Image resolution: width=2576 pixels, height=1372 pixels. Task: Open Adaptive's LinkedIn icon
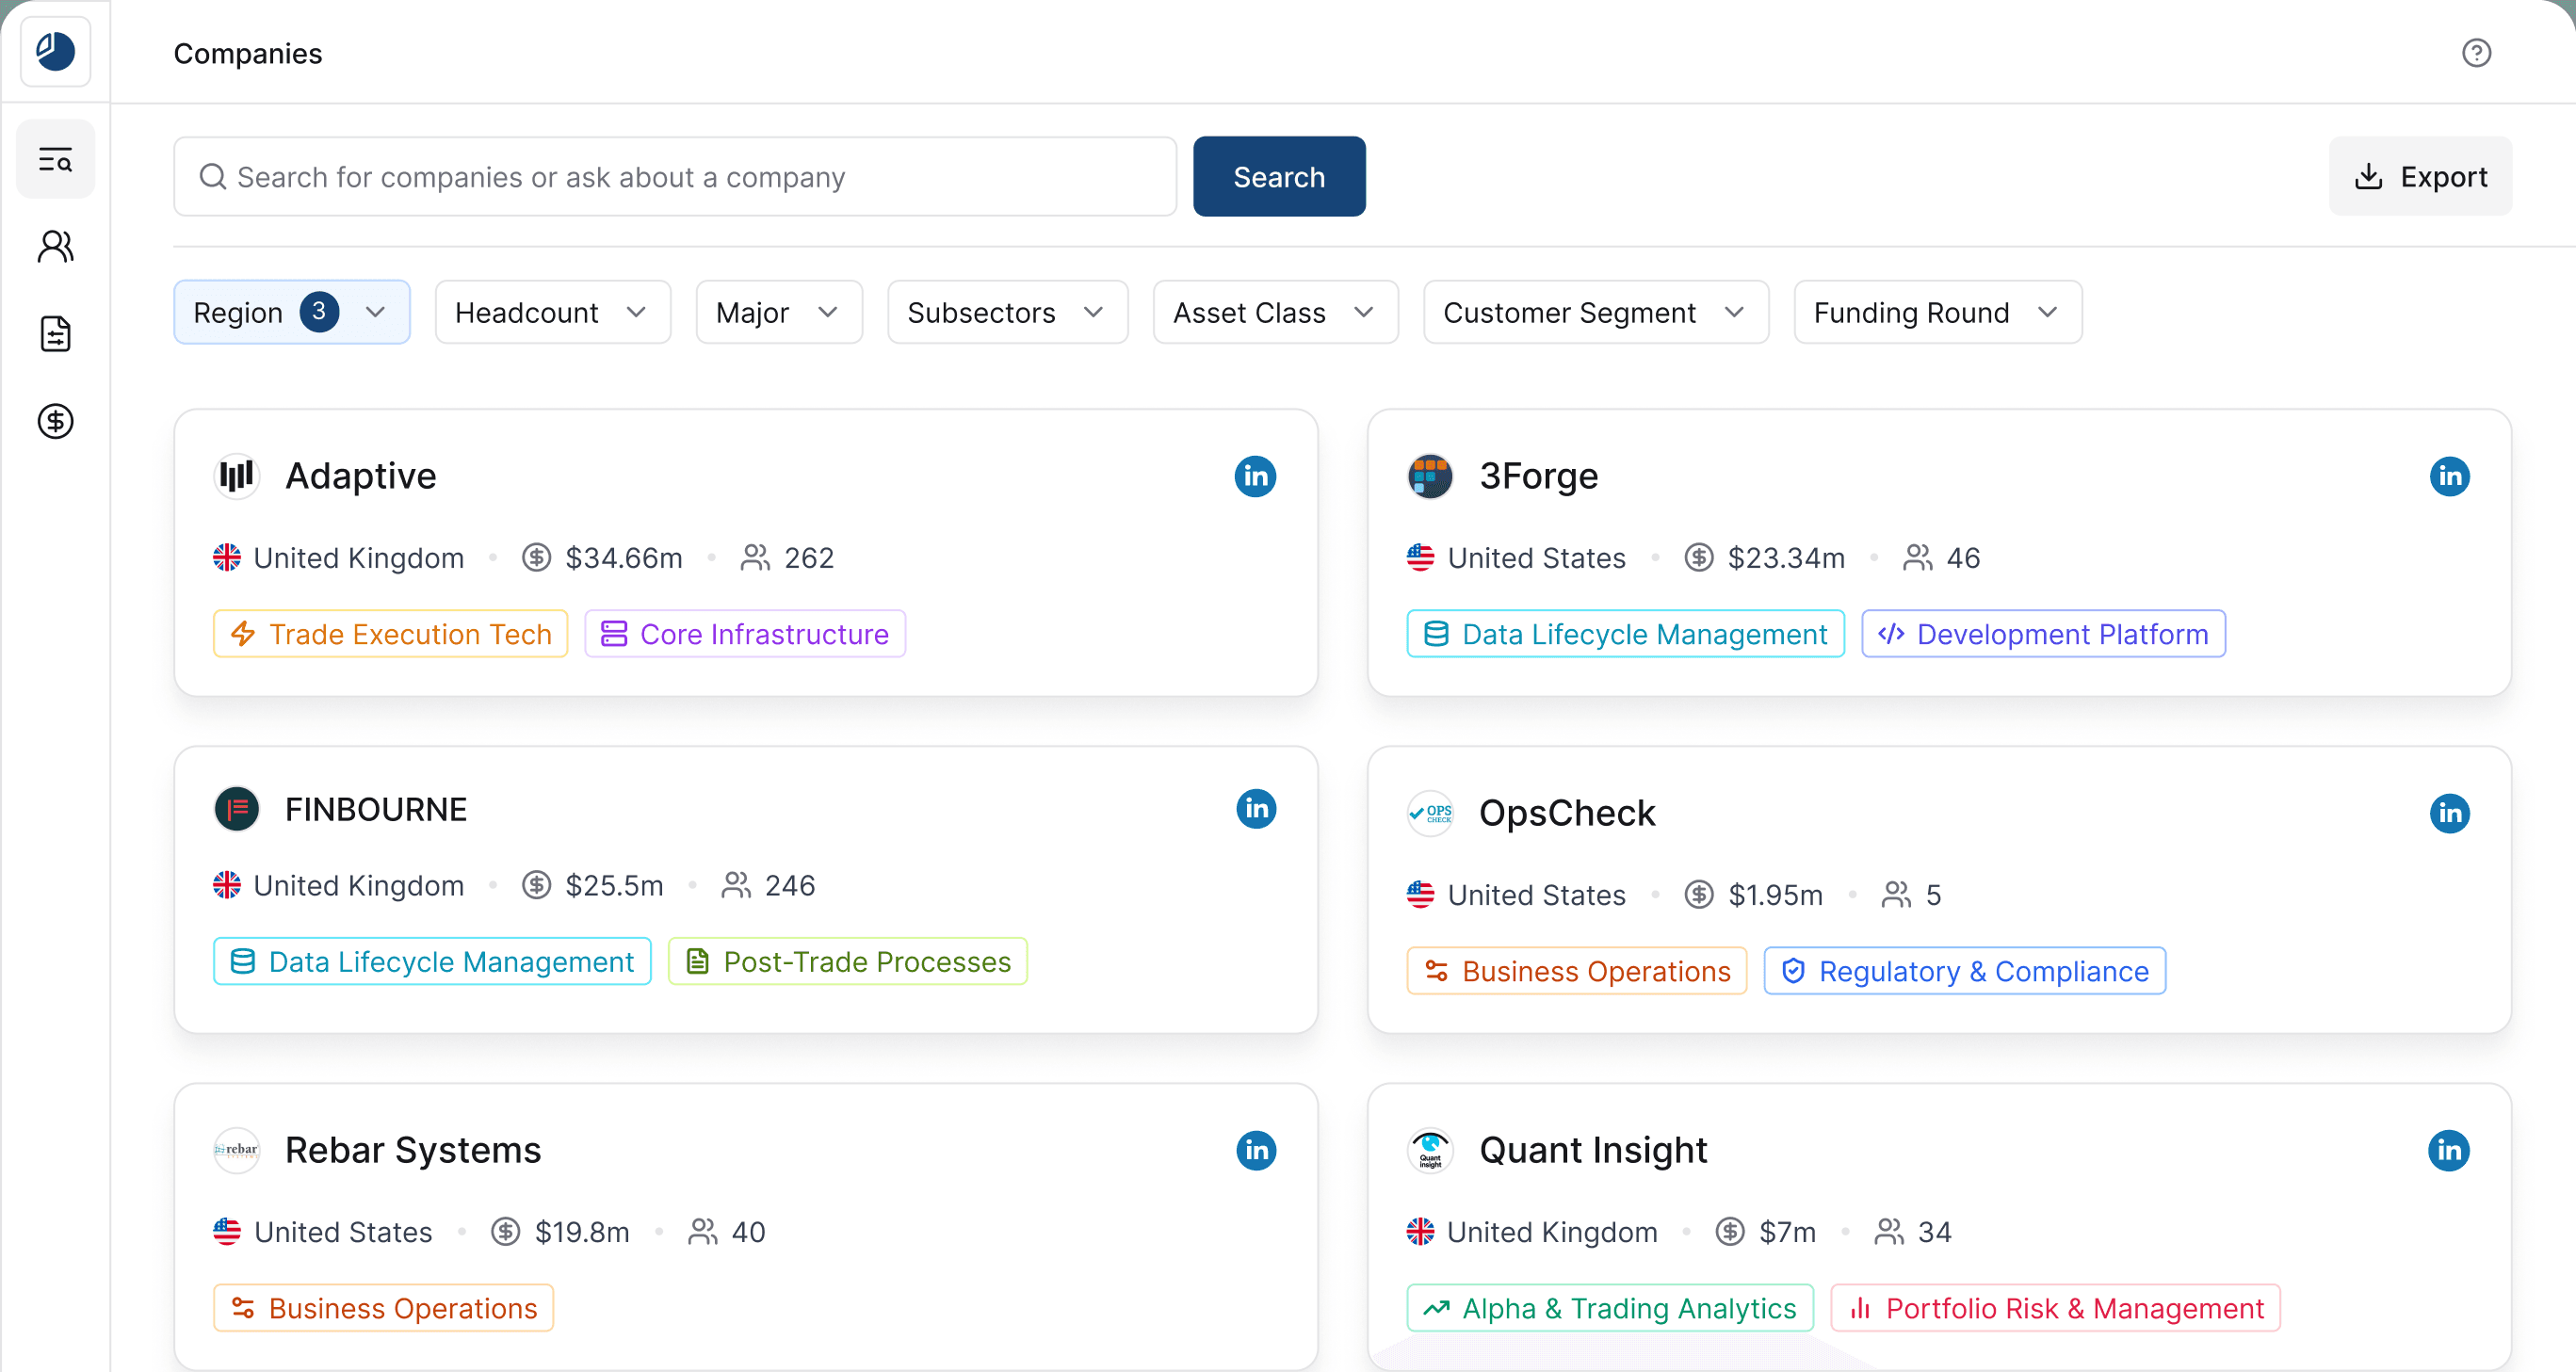click(x=1255, y=476)
